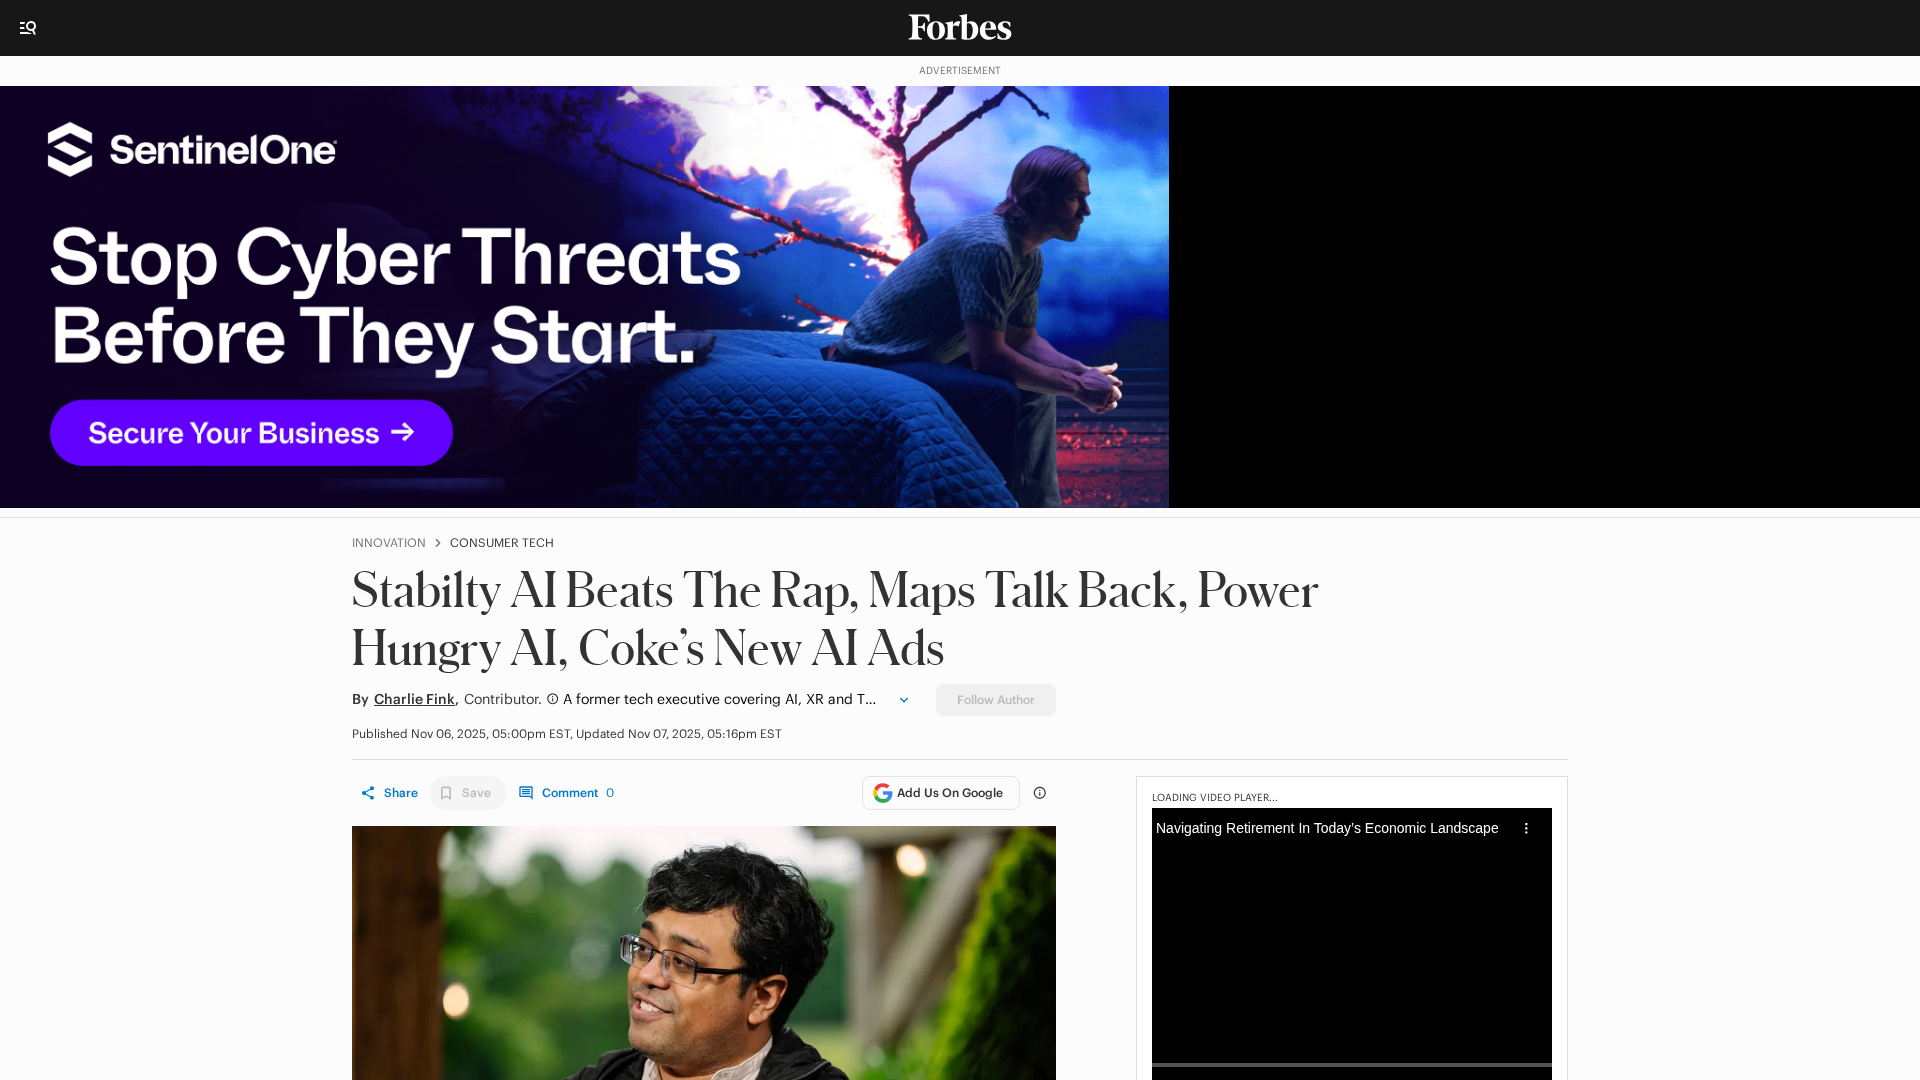Click the video player progress bar

(x=1352, y=1065)
